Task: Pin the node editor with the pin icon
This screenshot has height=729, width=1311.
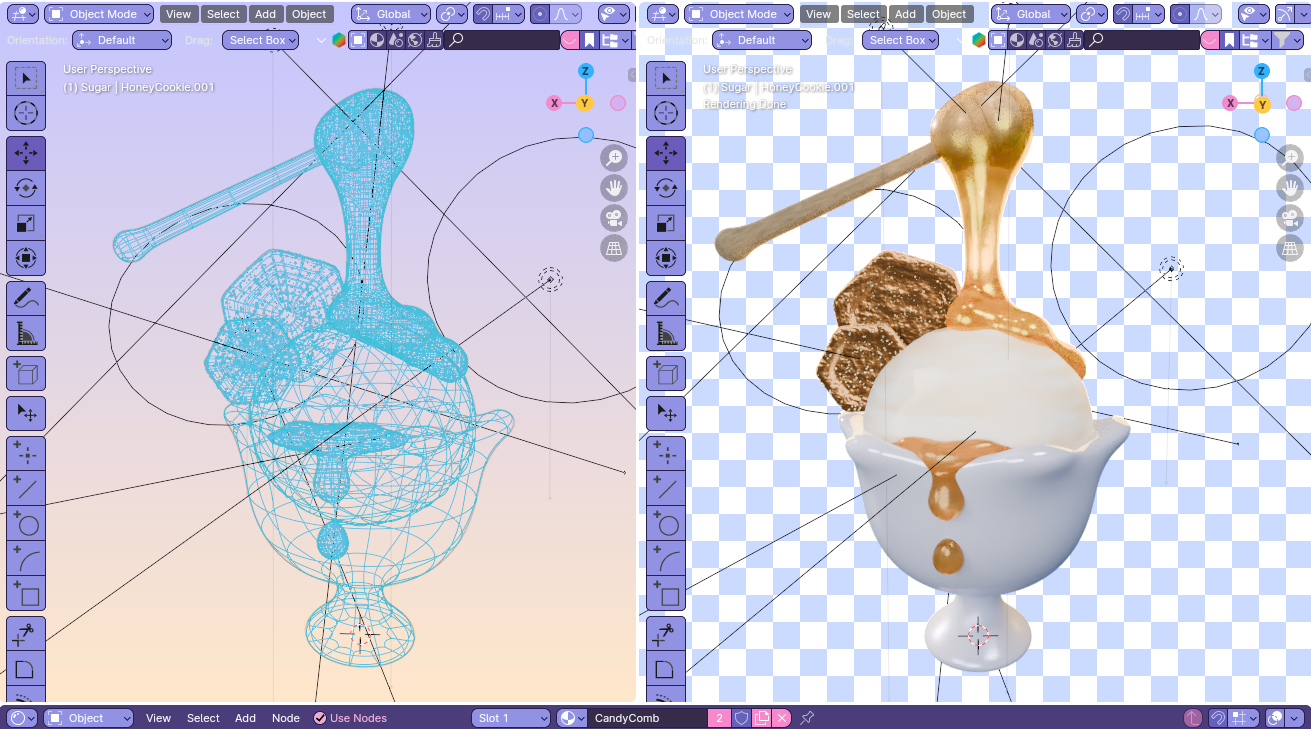Action: click(807, 718)
